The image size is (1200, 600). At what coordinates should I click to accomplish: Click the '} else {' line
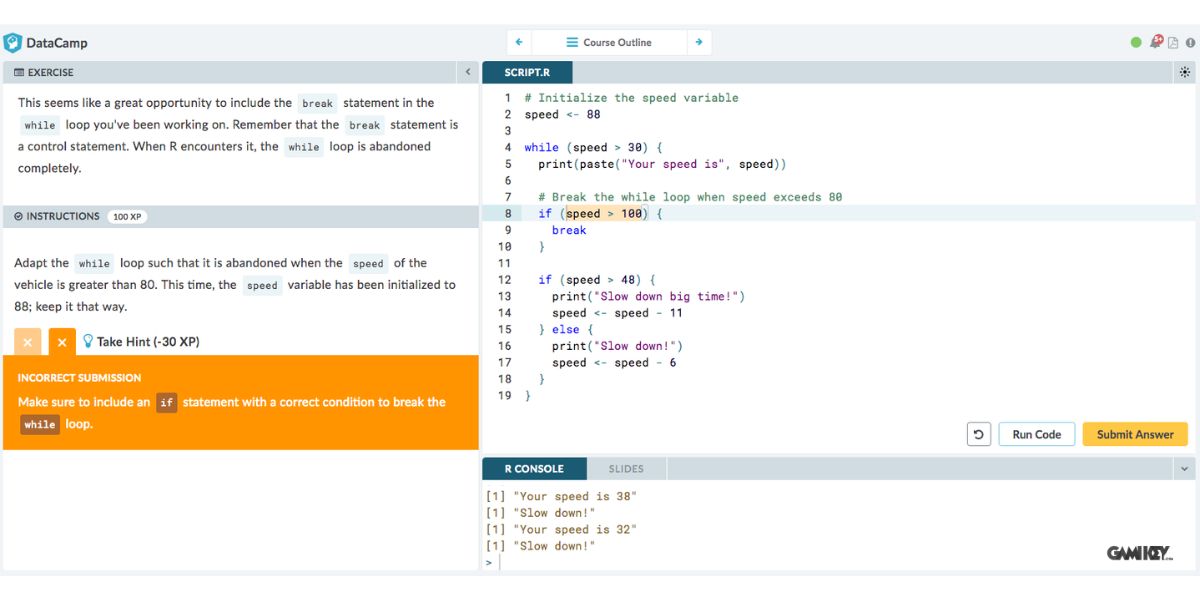point(566,329)
